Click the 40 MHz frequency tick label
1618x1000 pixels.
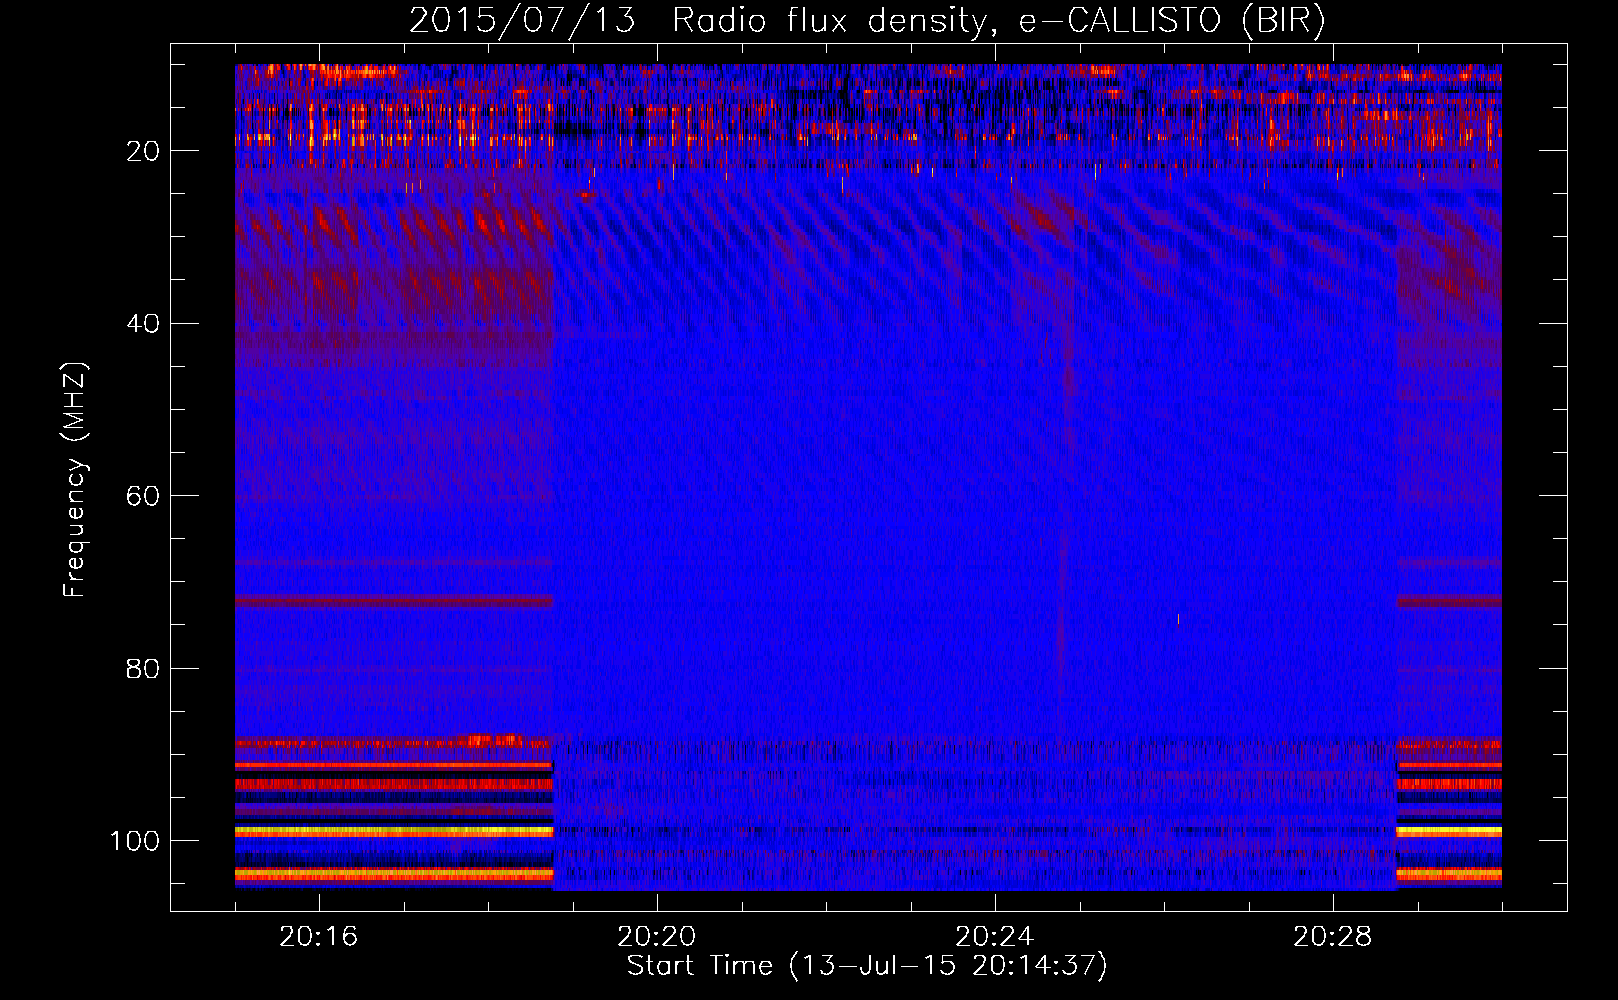(143, 324)
